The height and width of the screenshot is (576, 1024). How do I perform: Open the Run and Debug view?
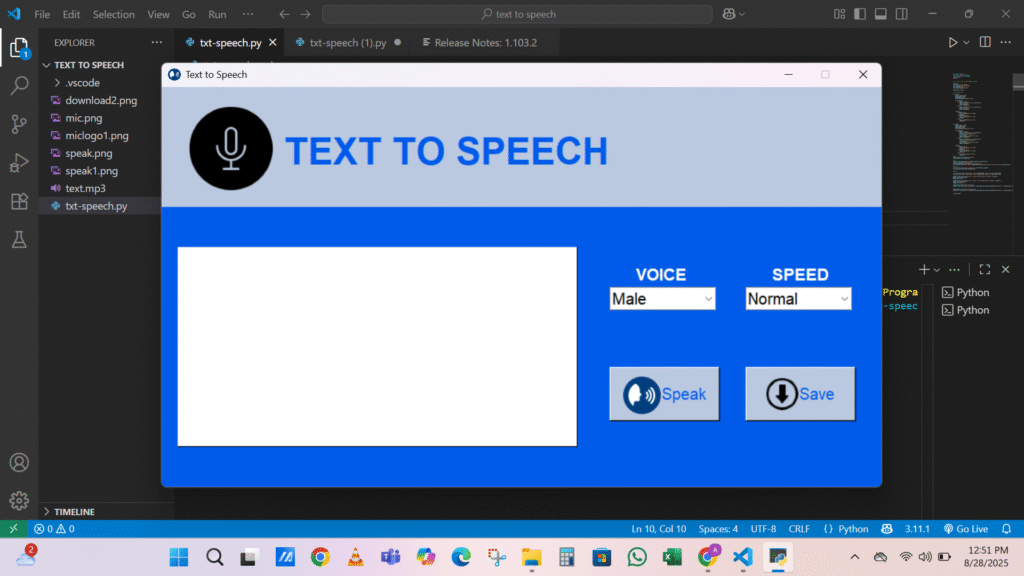[19, 162]
